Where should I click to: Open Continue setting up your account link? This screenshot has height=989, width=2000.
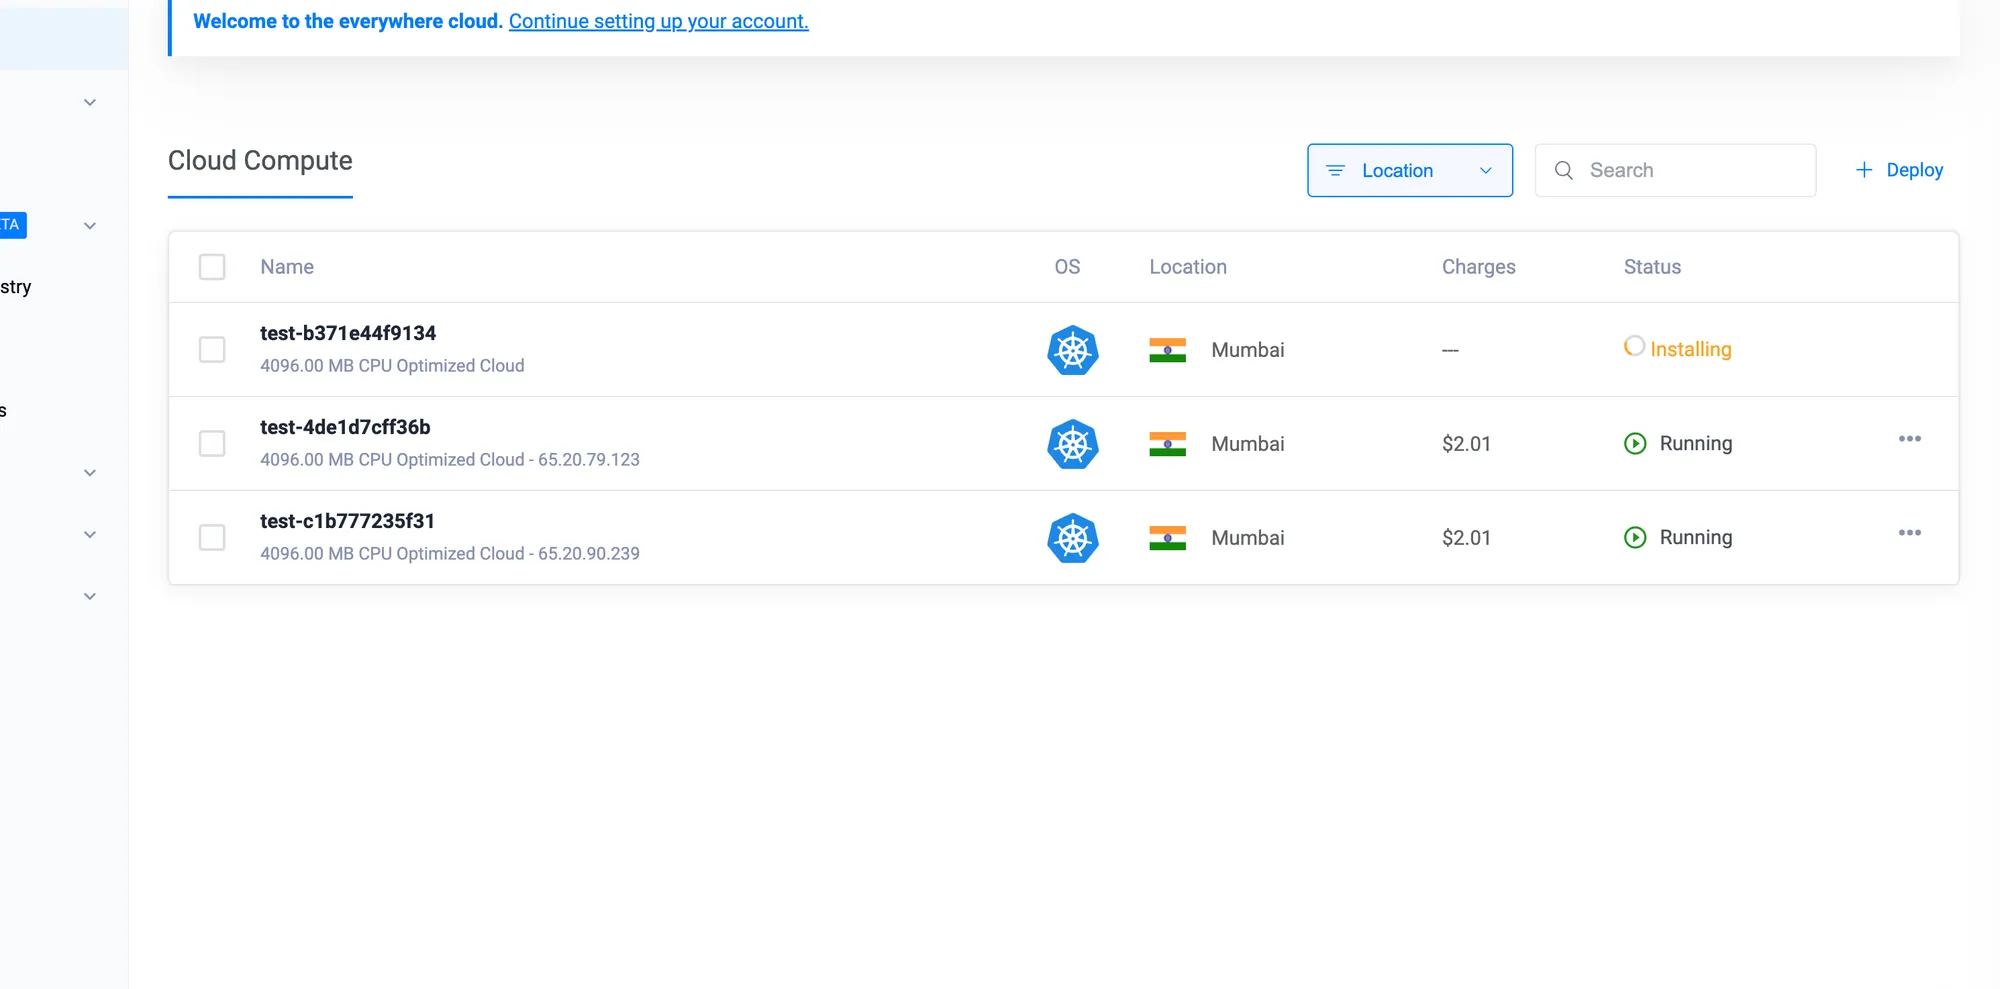point(658,21)
